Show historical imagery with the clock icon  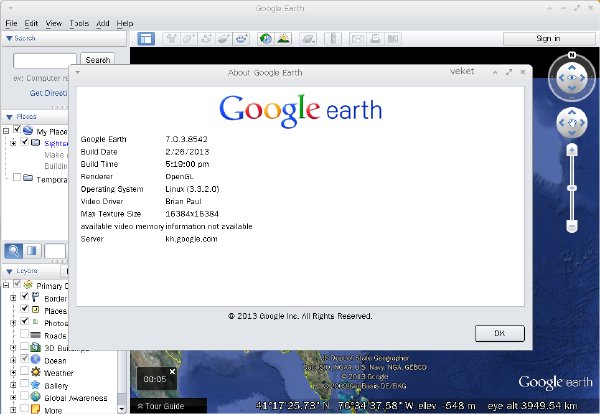pyautogui.click(x=266, y=39)
